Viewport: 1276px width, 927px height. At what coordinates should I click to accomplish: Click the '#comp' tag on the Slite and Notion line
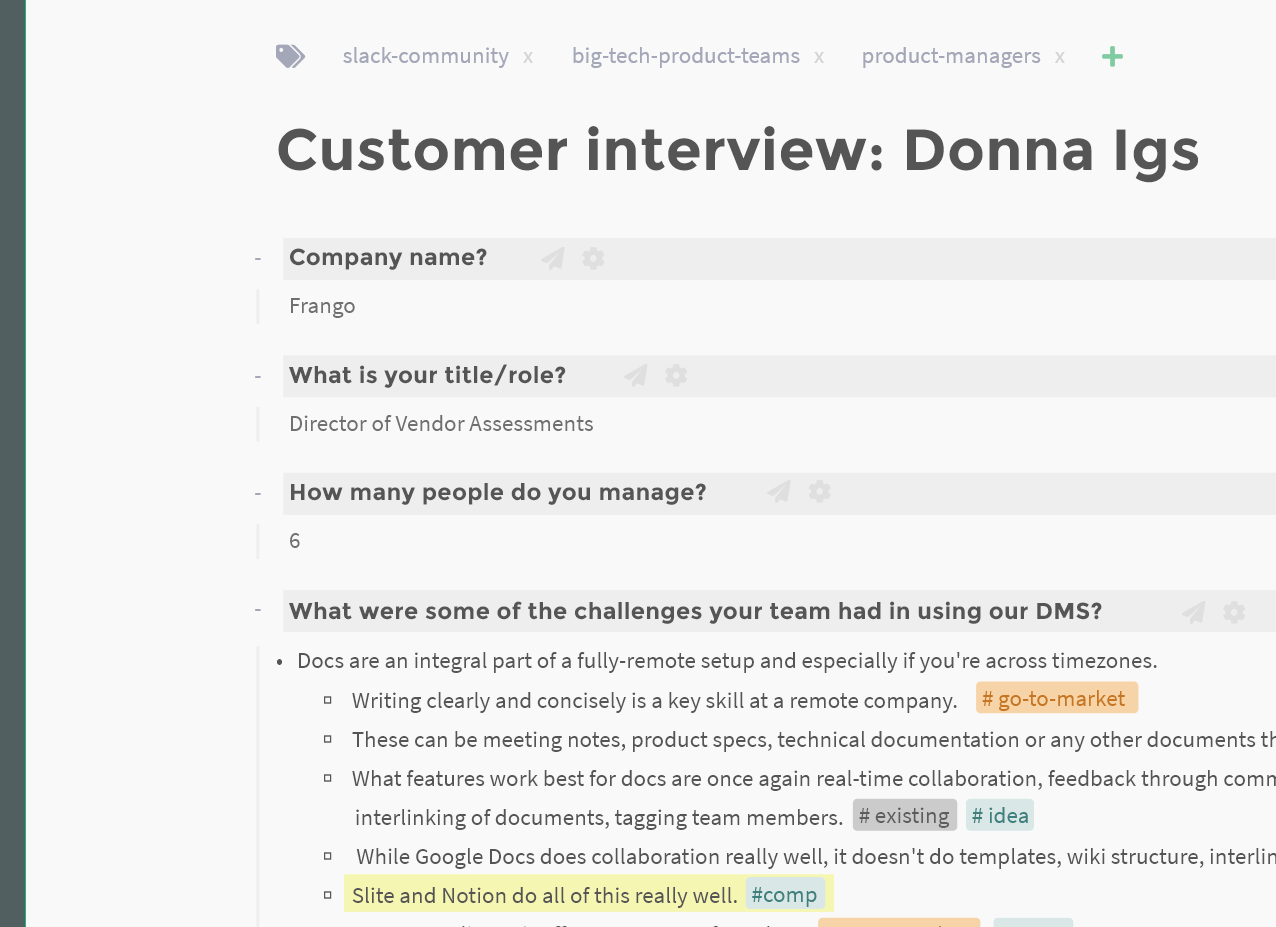(x=784, y=894)
